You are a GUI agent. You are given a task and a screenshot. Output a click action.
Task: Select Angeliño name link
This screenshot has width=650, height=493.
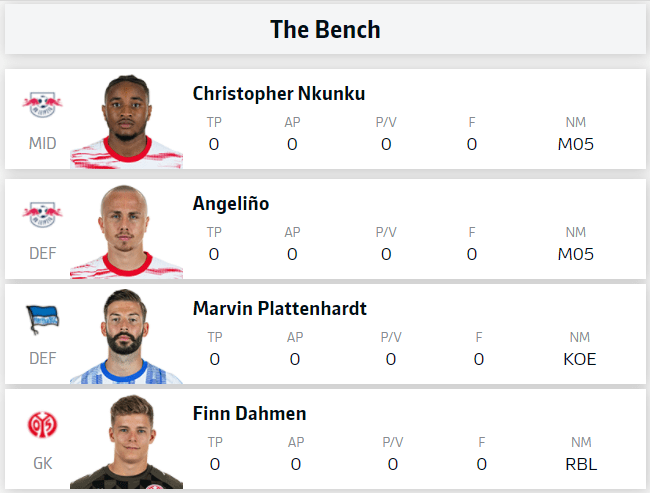click(x=231, y=204)
